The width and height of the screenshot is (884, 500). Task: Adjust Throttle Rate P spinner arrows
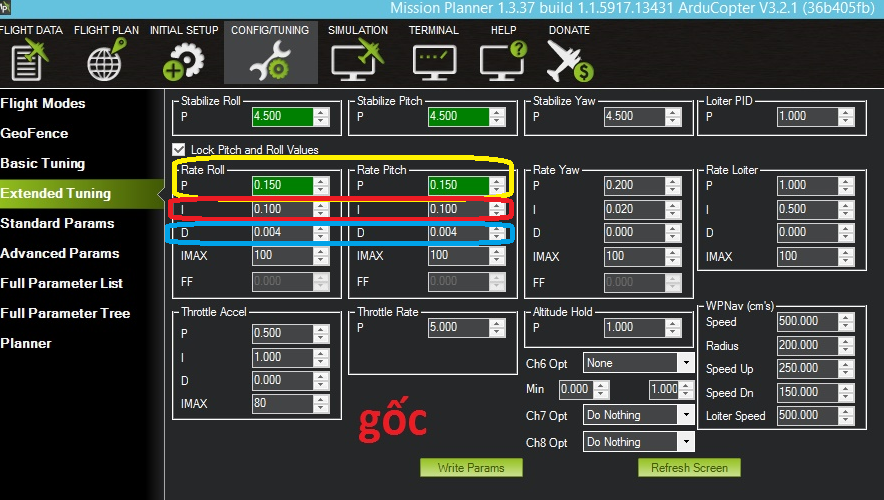coord(497,328)
